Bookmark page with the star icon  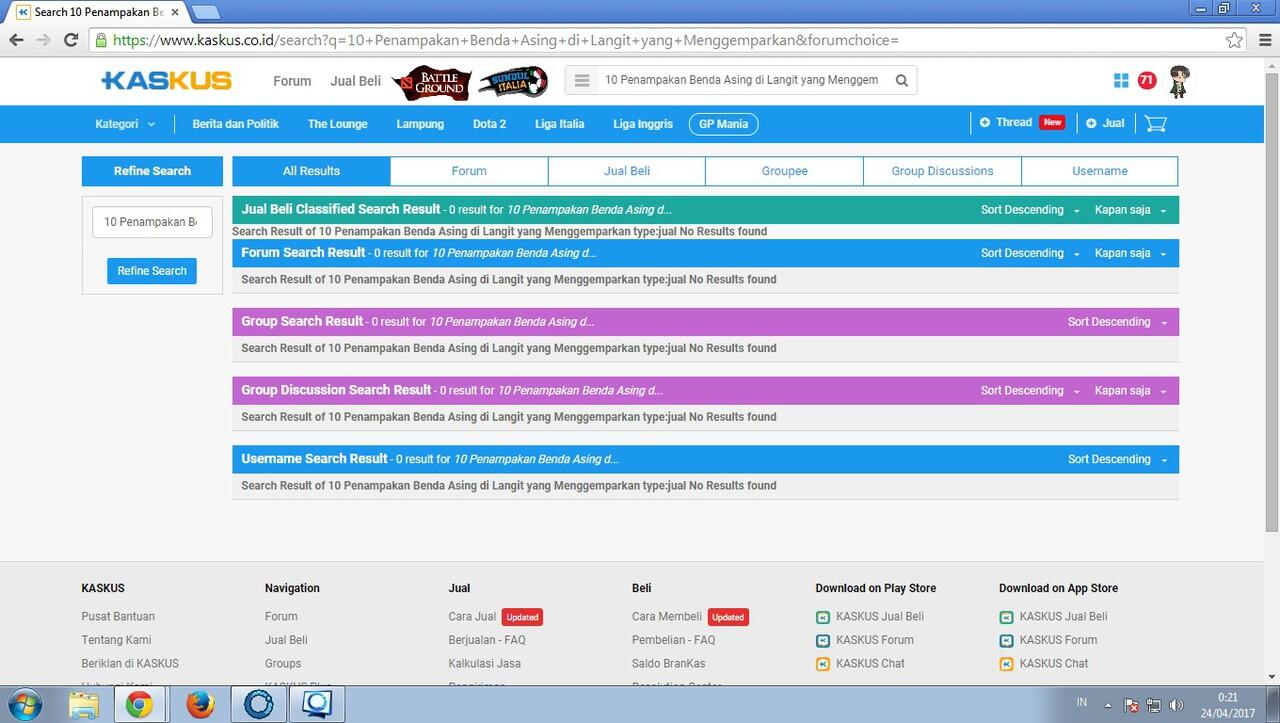(1234, 40)
